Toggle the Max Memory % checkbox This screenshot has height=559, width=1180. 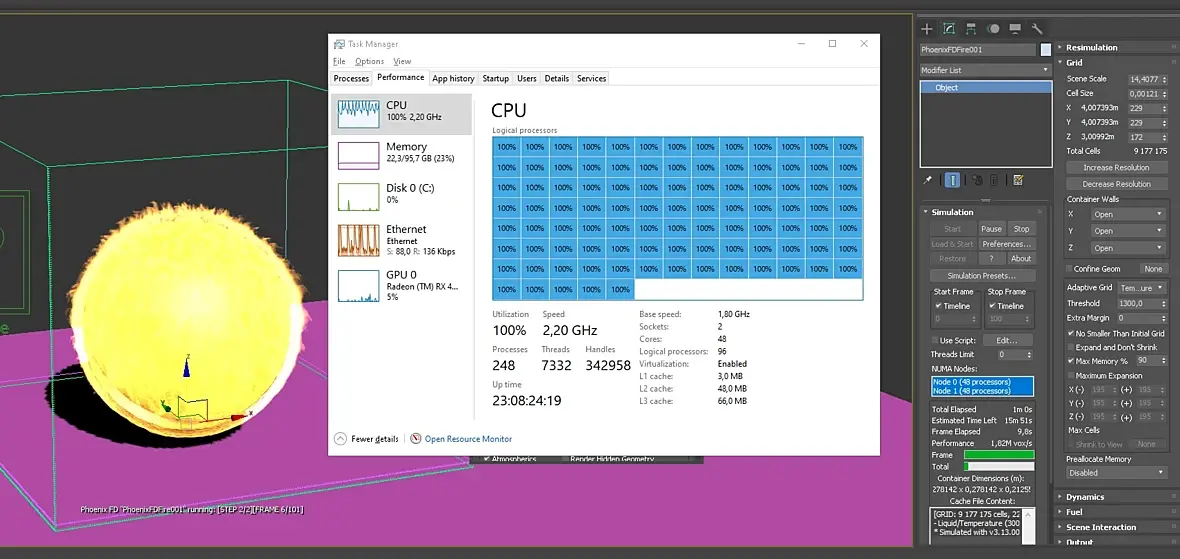pyautogui.click(x=1071, y=361)
